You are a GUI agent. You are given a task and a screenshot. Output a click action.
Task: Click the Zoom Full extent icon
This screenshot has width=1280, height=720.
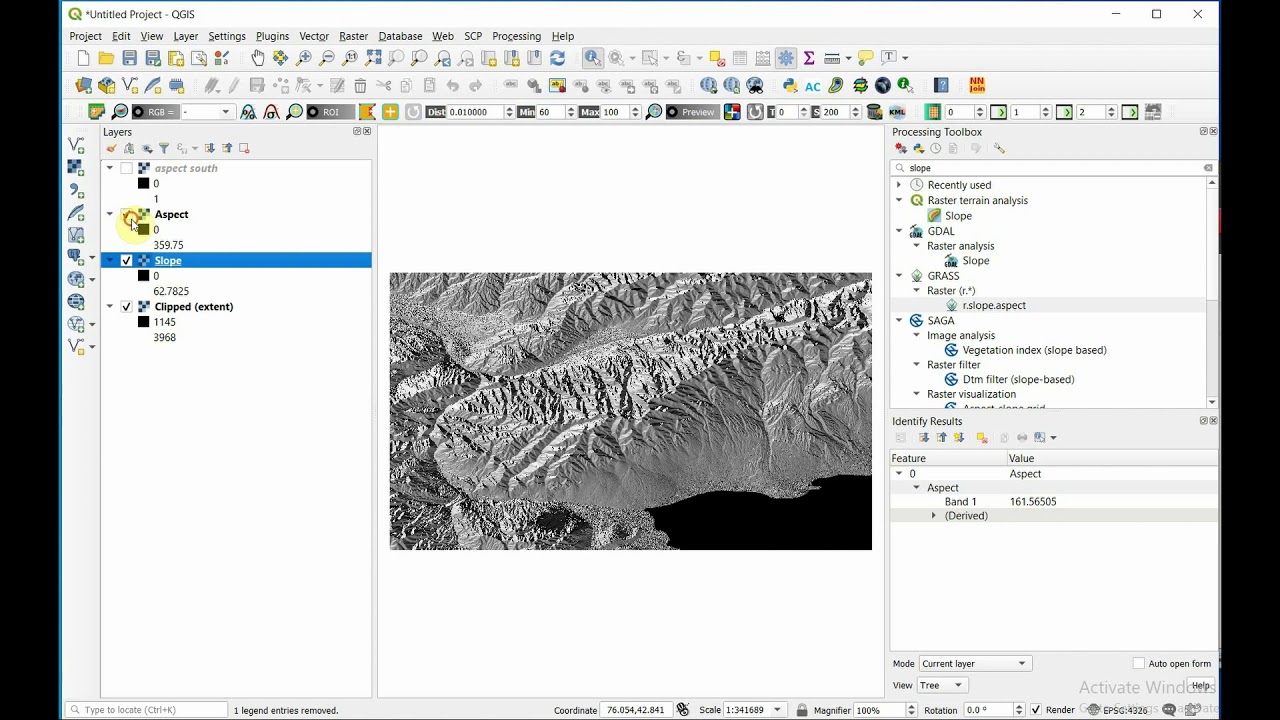[374, 58]
